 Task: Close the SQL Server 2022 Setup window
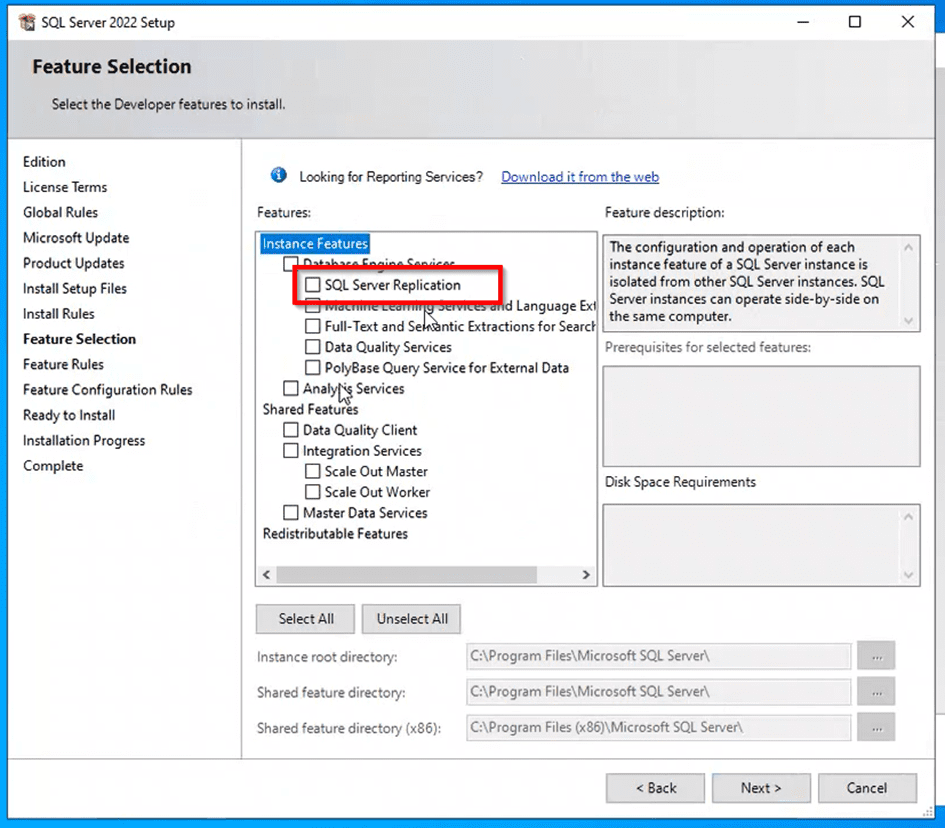coord(908,22)
